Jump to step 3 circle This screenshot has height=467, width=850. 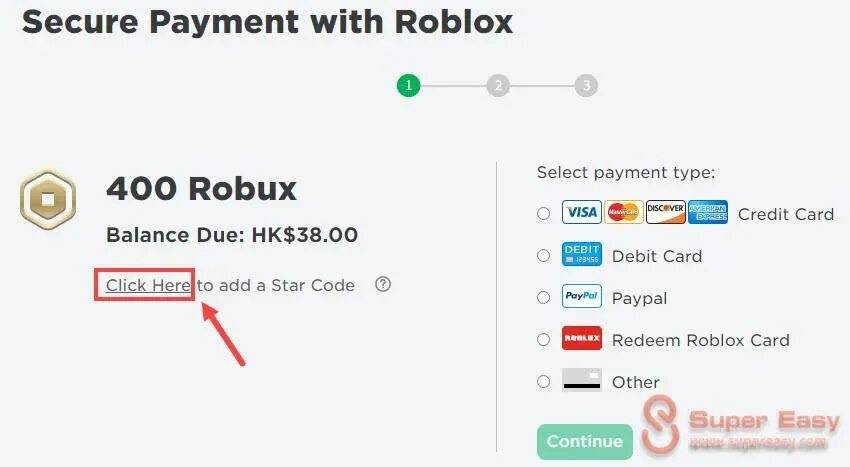(587, 85)
